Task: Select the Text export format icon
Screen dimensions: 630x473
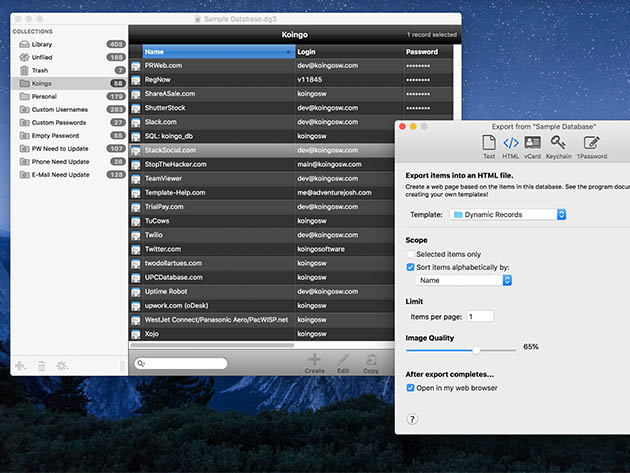Action: [489, 147]
